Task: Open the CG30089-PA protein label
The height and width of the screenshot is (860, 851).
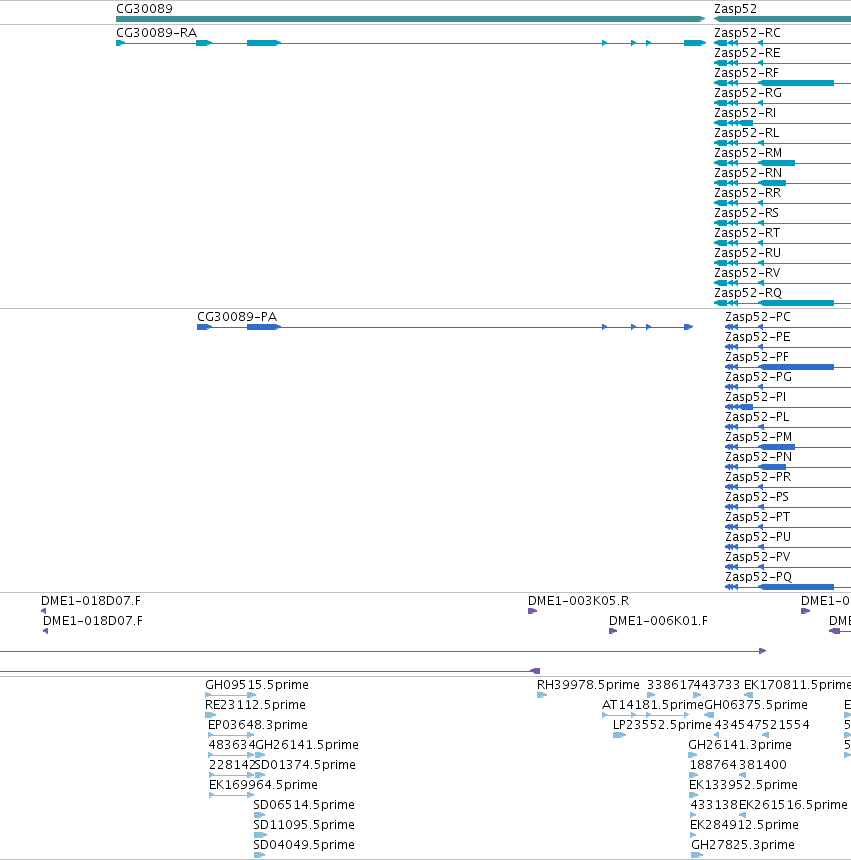Action: point(237,317)
